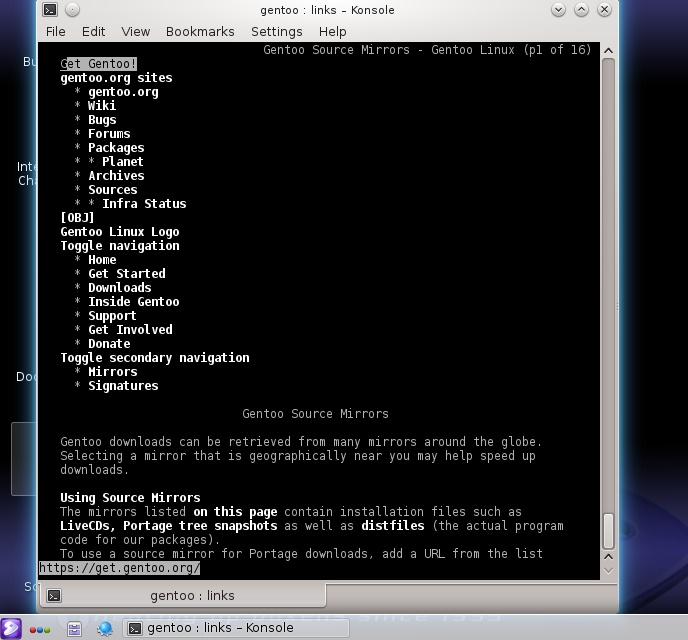Follow the 'LiveCDs, Portage tree snapshots' link

(169, 526)
